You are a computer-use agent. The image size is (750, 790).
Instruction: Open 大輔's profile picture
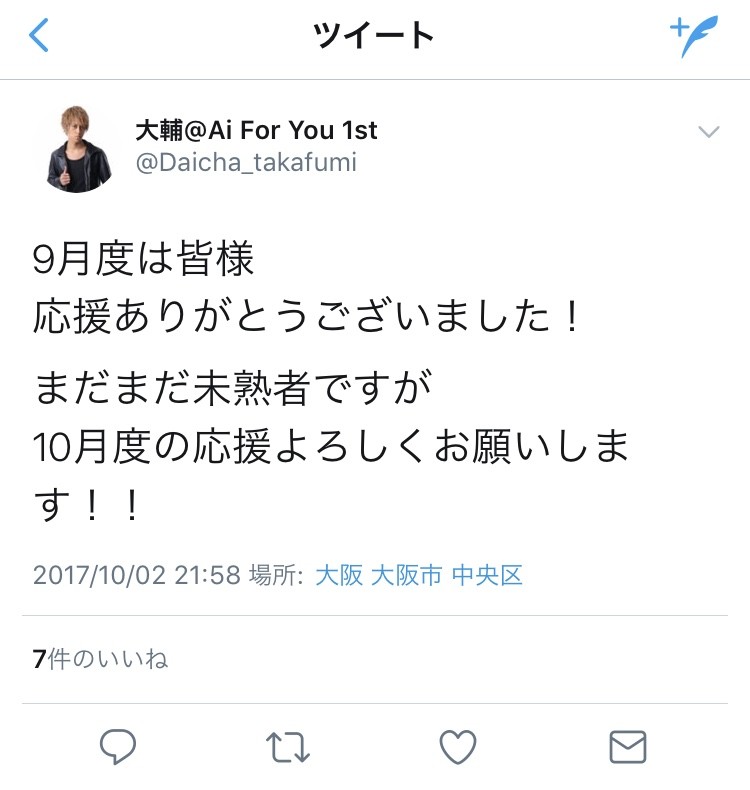(79, 149)
